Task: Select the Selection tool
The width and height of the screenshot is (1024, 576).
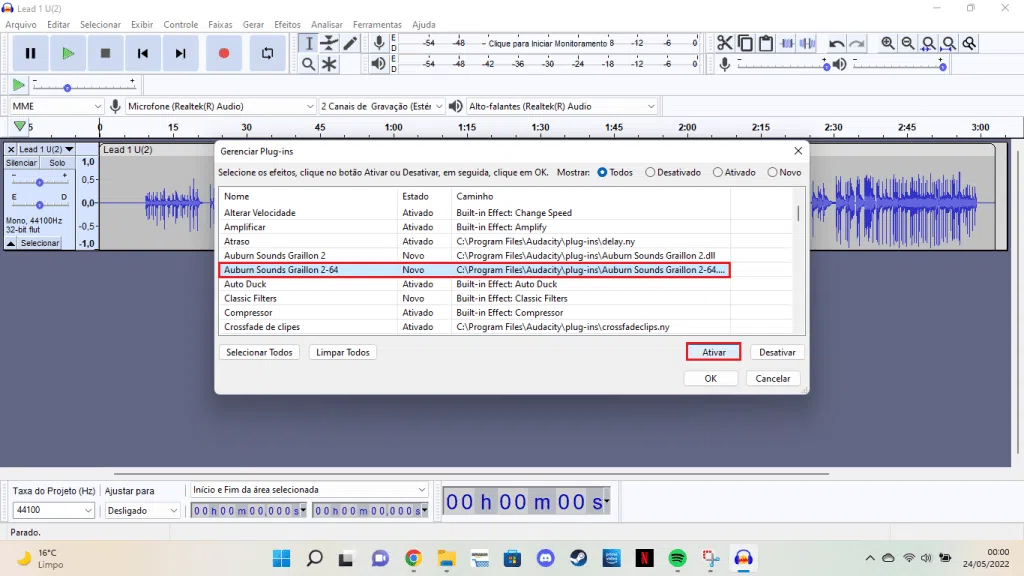Action: pos(308,43)
